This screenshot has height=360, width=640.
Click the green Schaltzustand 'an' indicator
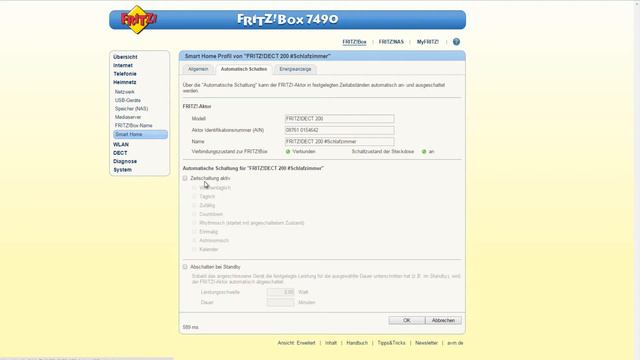424,152
